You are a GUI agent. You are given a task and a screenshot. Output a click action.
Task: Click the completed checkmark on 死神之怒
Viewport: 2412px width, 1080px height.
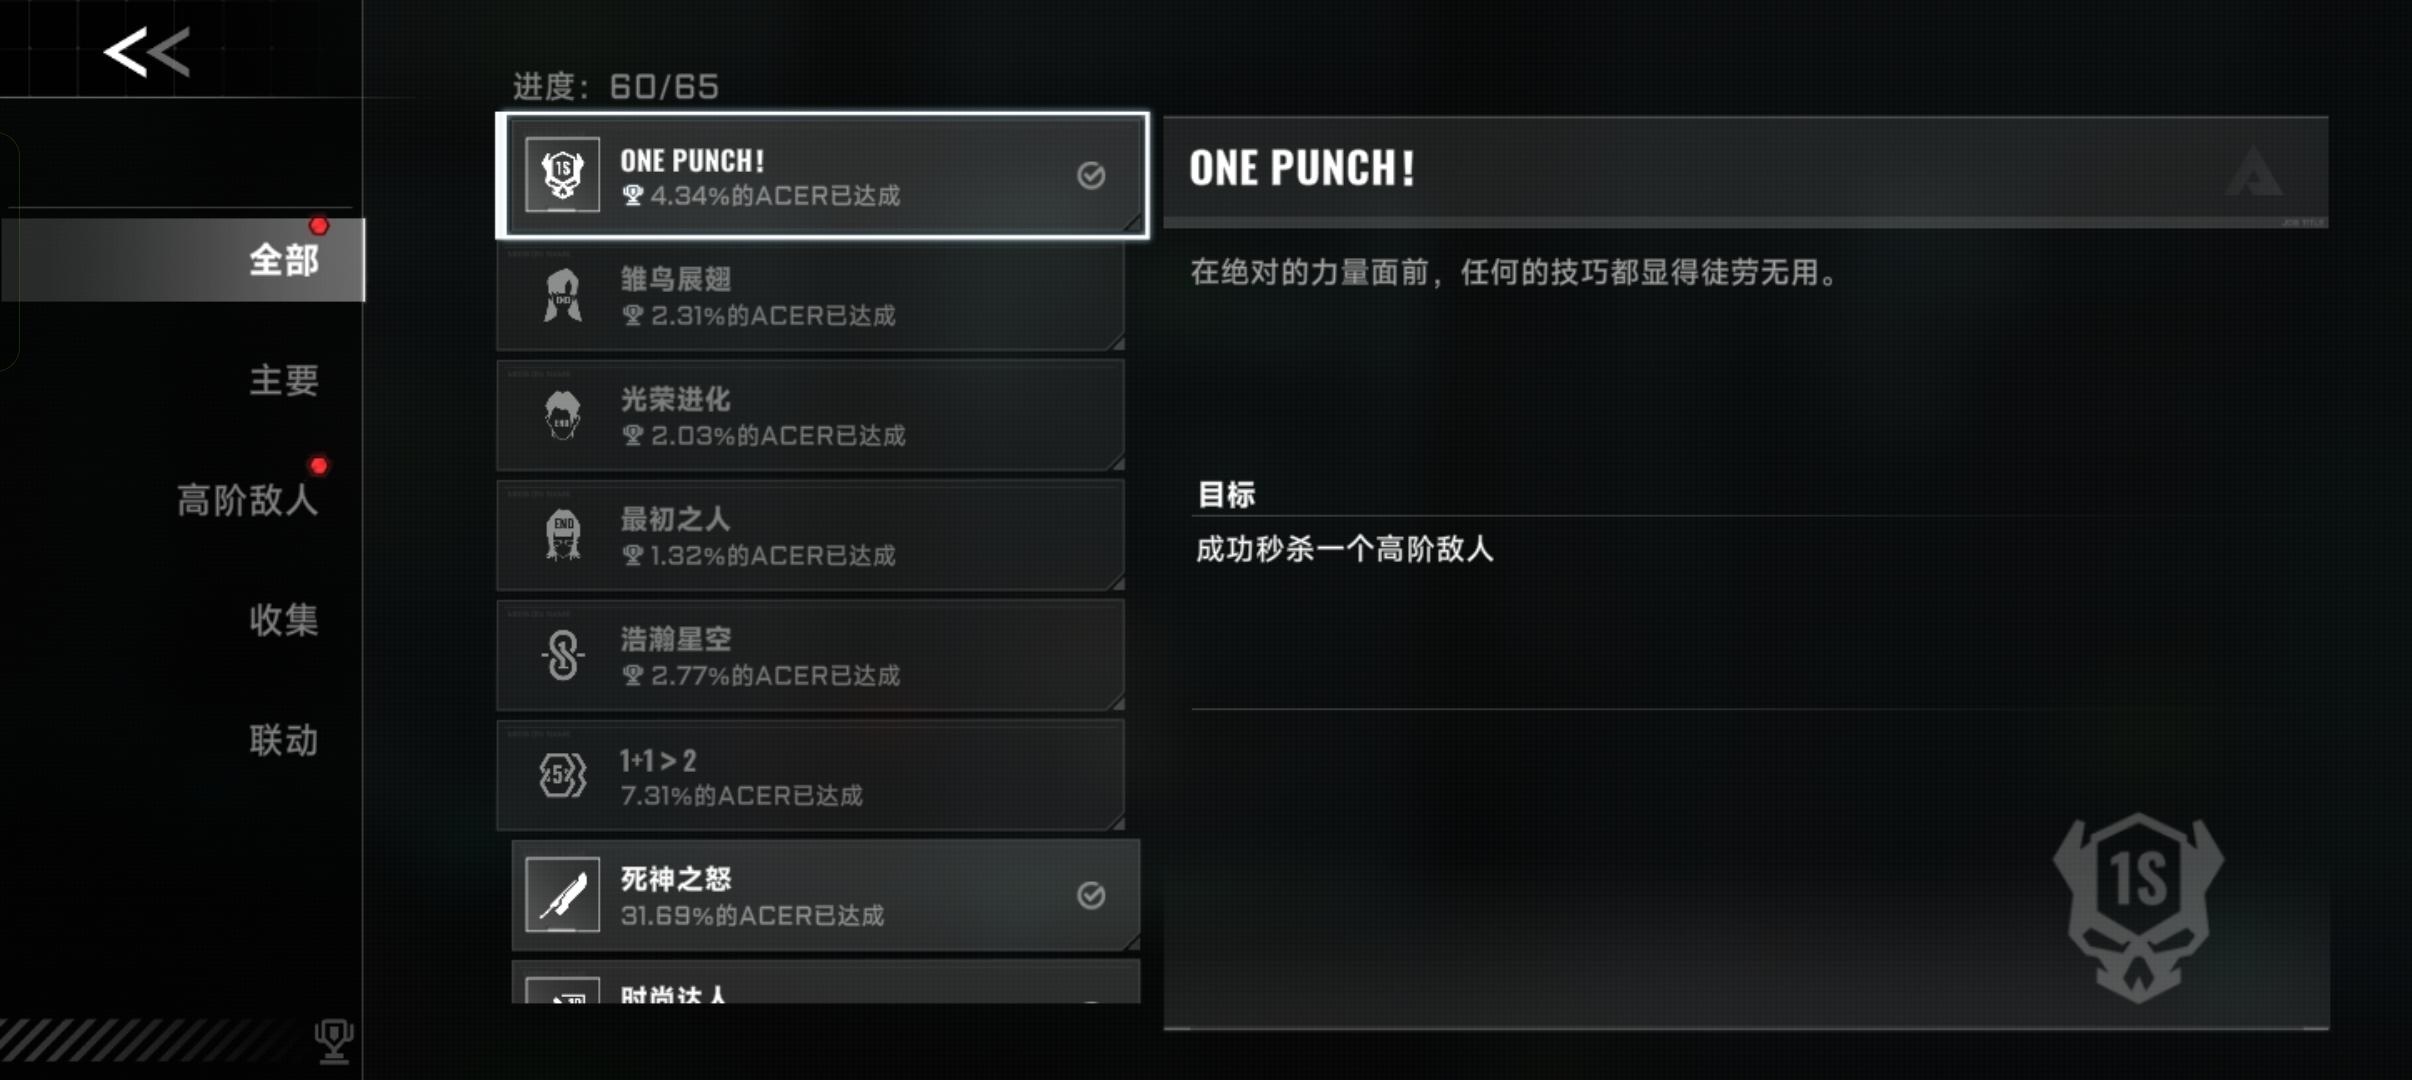click(1091, 895)
